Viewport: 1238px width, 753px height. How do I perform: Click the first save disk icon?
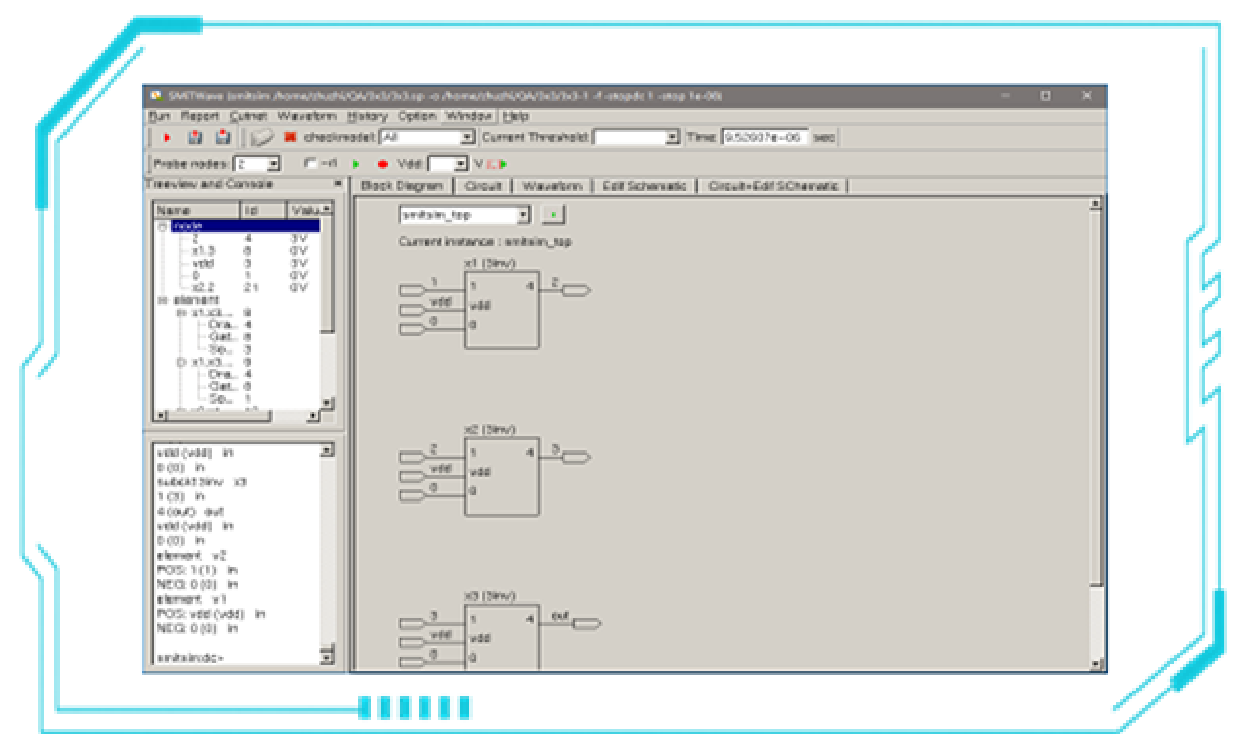pyautogui.click(x=196, y=137)
